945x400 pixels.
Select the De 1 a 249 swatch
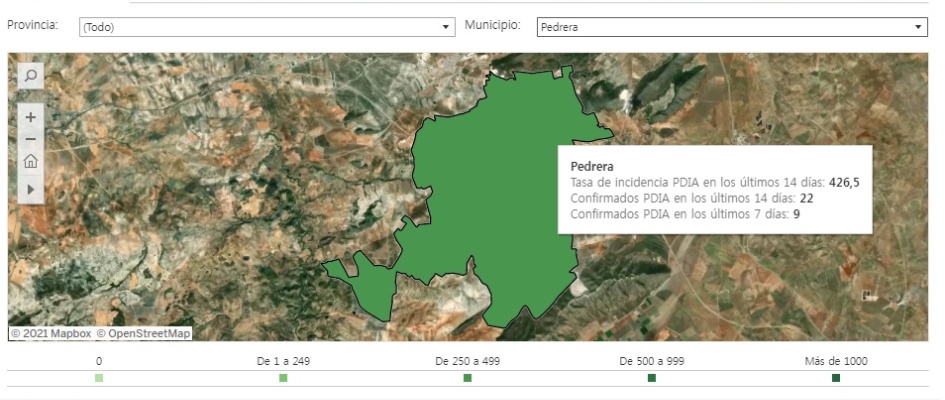(x=283, y=378)
